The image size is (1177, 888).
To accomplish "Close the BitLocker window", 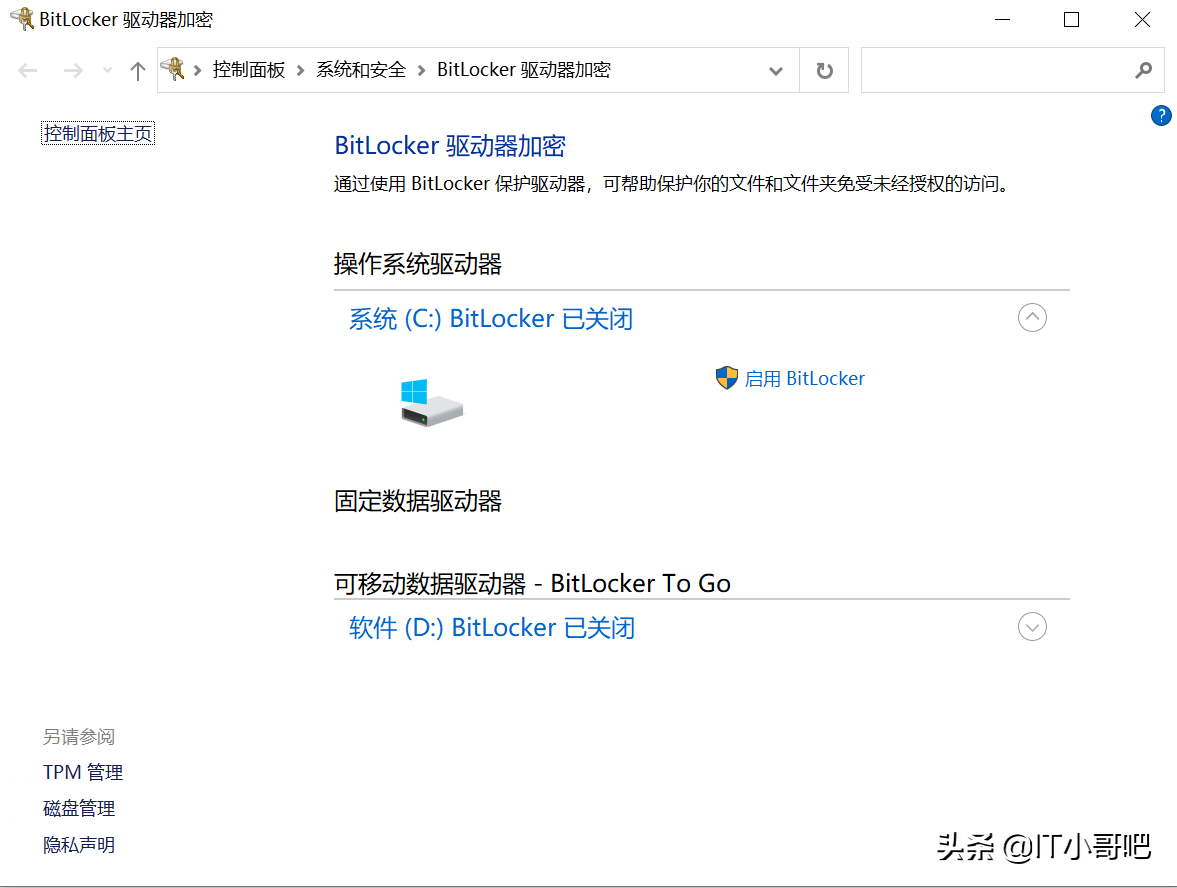I will click(1142, 20).
